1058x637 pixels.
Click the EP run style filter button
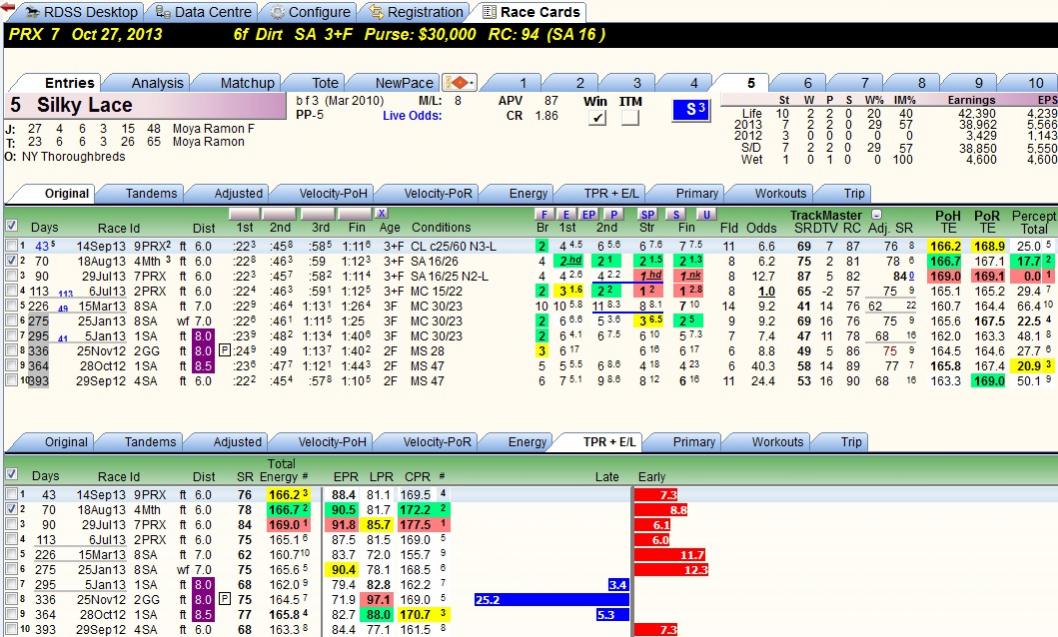pos(589,215)
